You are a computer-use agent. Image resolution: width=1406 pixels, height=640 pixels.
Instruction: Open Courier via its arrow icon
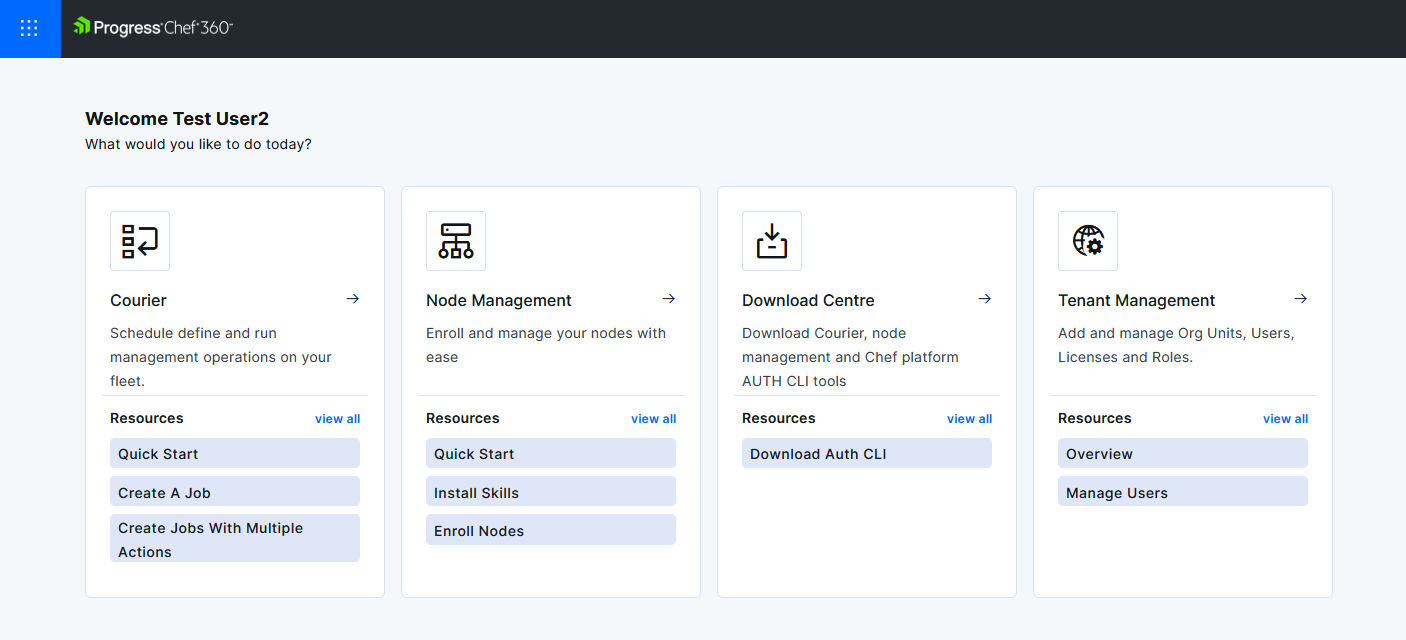[352, 298]
